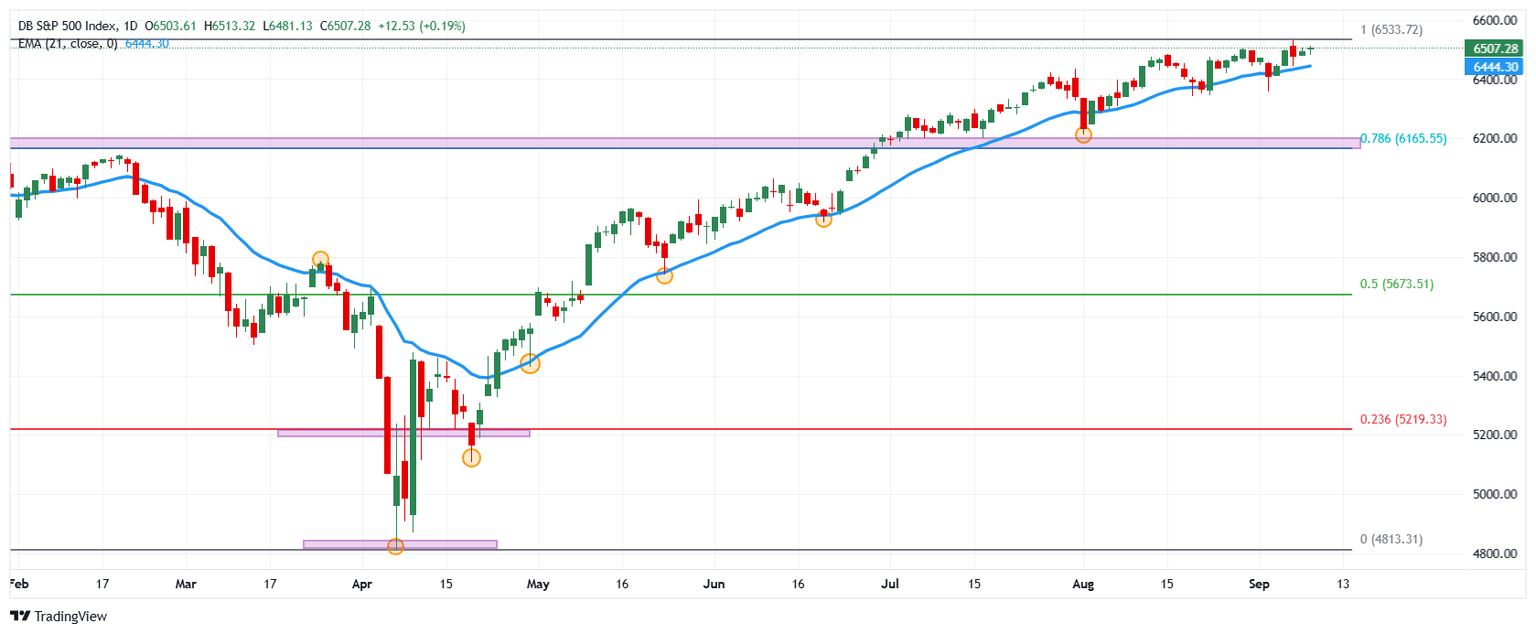Screen dimensions: 1536x634
Task: Click the green 6507.28 price tag on axis
Action: [x=1494, y=48]
